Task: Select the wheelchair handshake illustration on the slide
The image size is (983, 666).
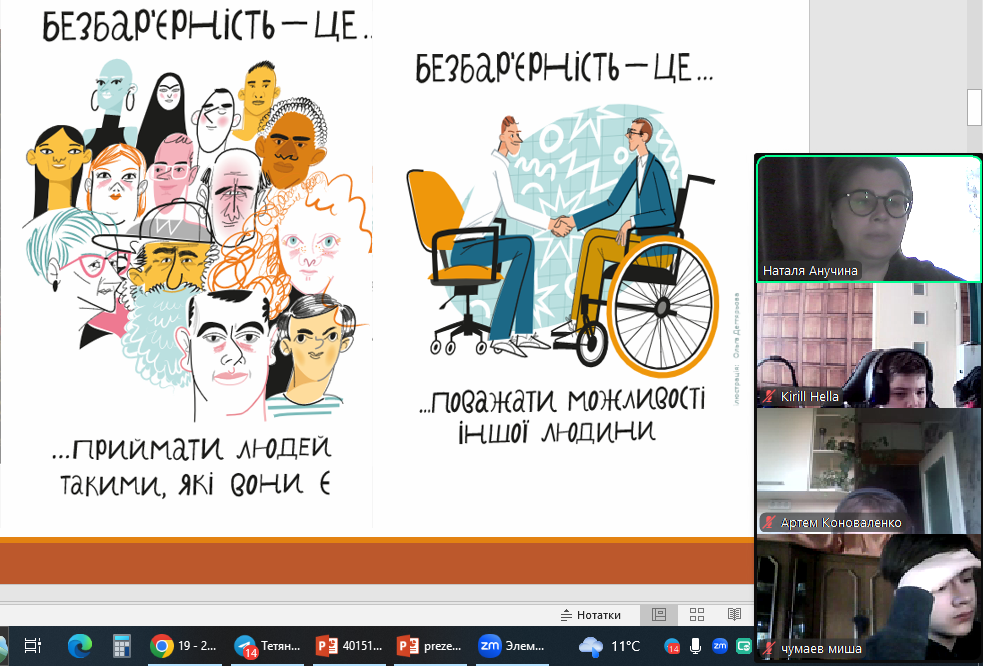Action: (x=562, y=241)
